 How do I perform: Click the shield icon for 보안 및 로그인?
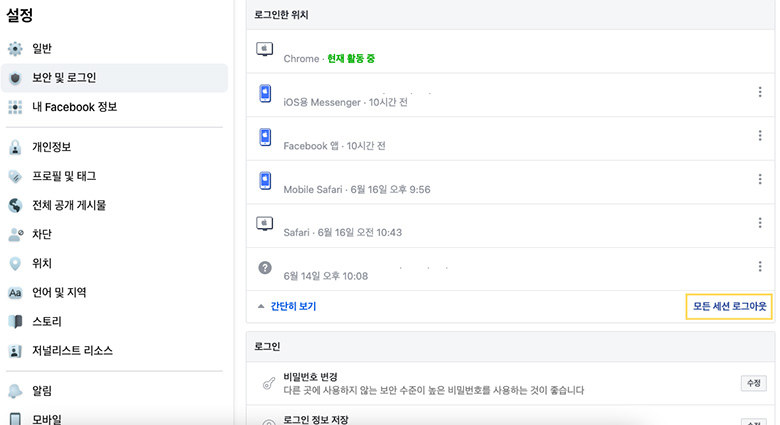pyautogui.click(x=15, y=78)
